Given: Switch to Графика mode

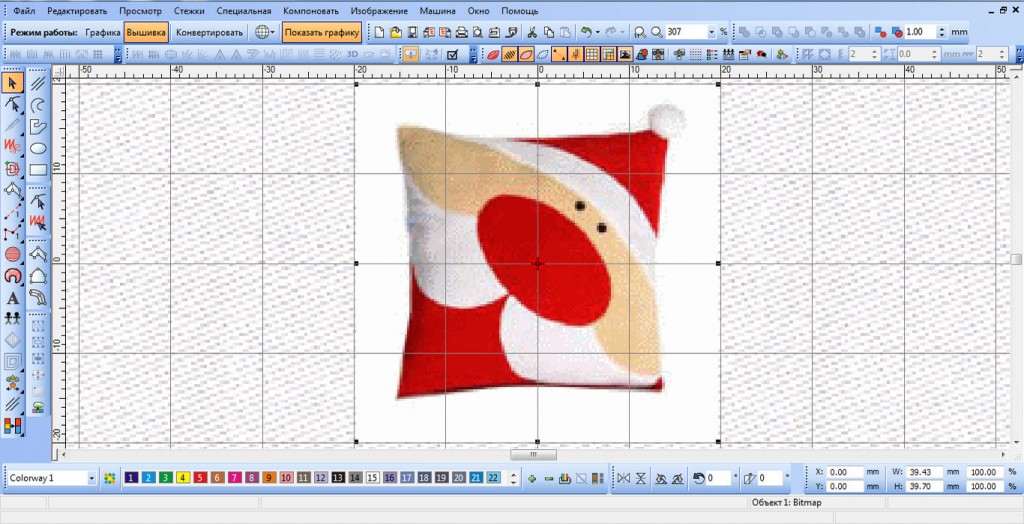Looking at the screenshot, I should [103, 32].
